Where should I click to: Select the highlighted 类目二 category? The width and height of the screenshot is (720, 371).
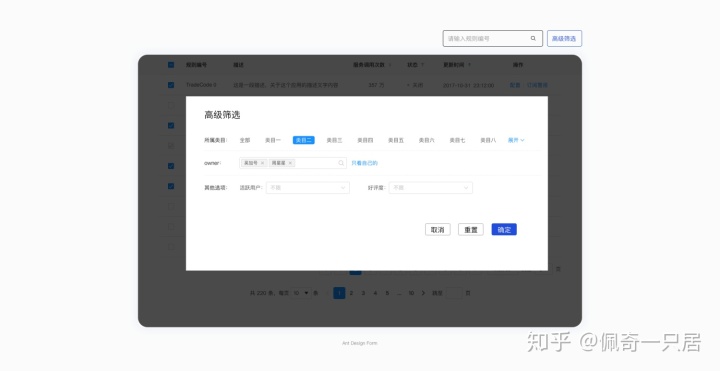point(304,140)
